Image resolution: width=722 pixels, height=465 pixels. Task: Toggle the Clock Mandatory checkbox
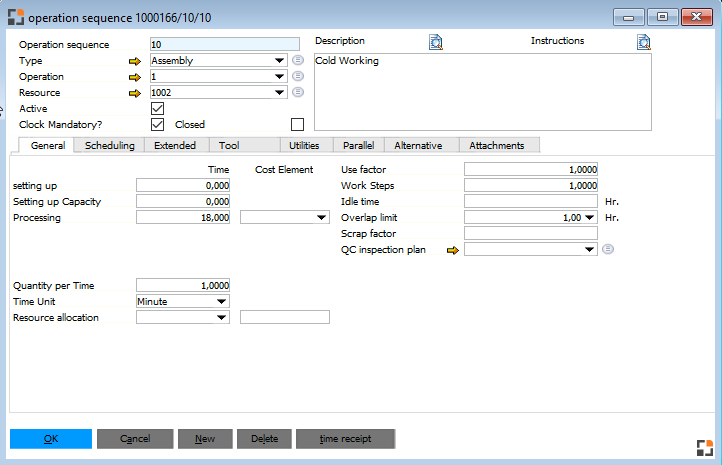157,125
